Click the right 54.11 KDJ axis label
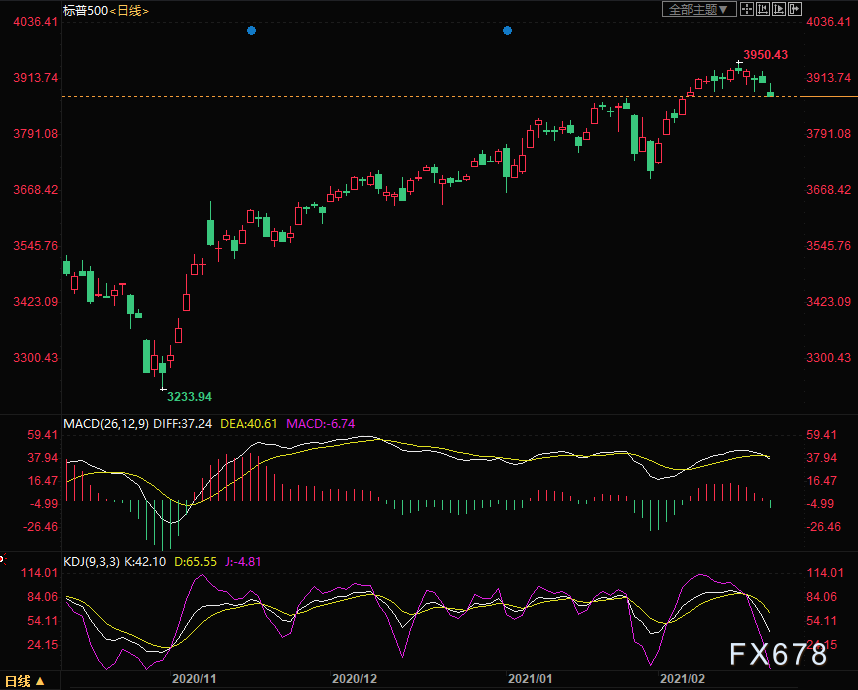Image resolution: width=858 pixels, height=690 pixels. (822, 621)
